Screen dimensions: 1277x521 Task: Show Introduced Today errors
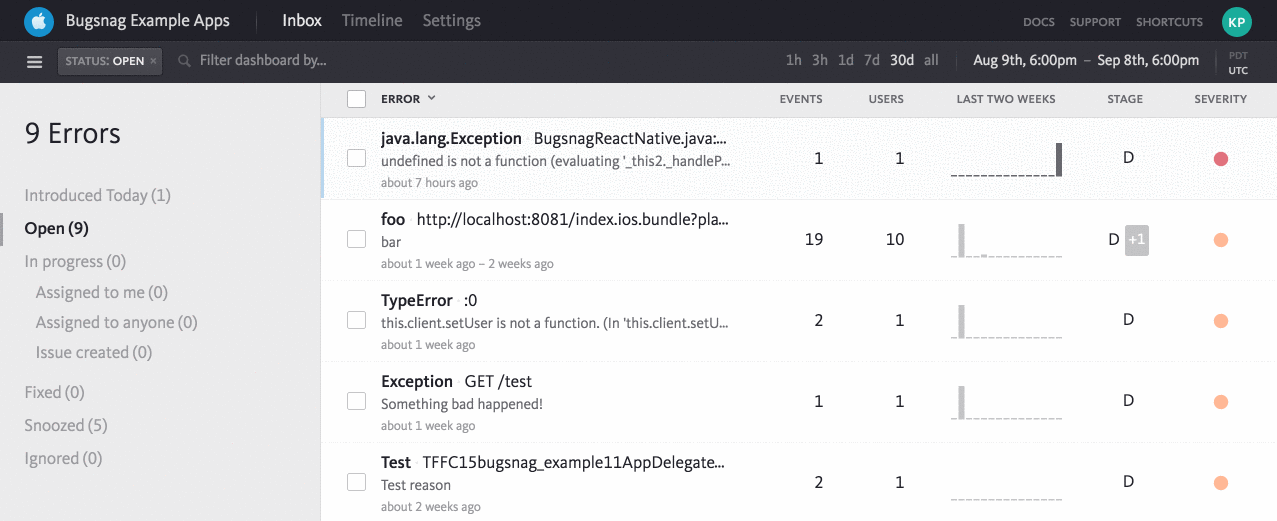click(x=98, y=195)
